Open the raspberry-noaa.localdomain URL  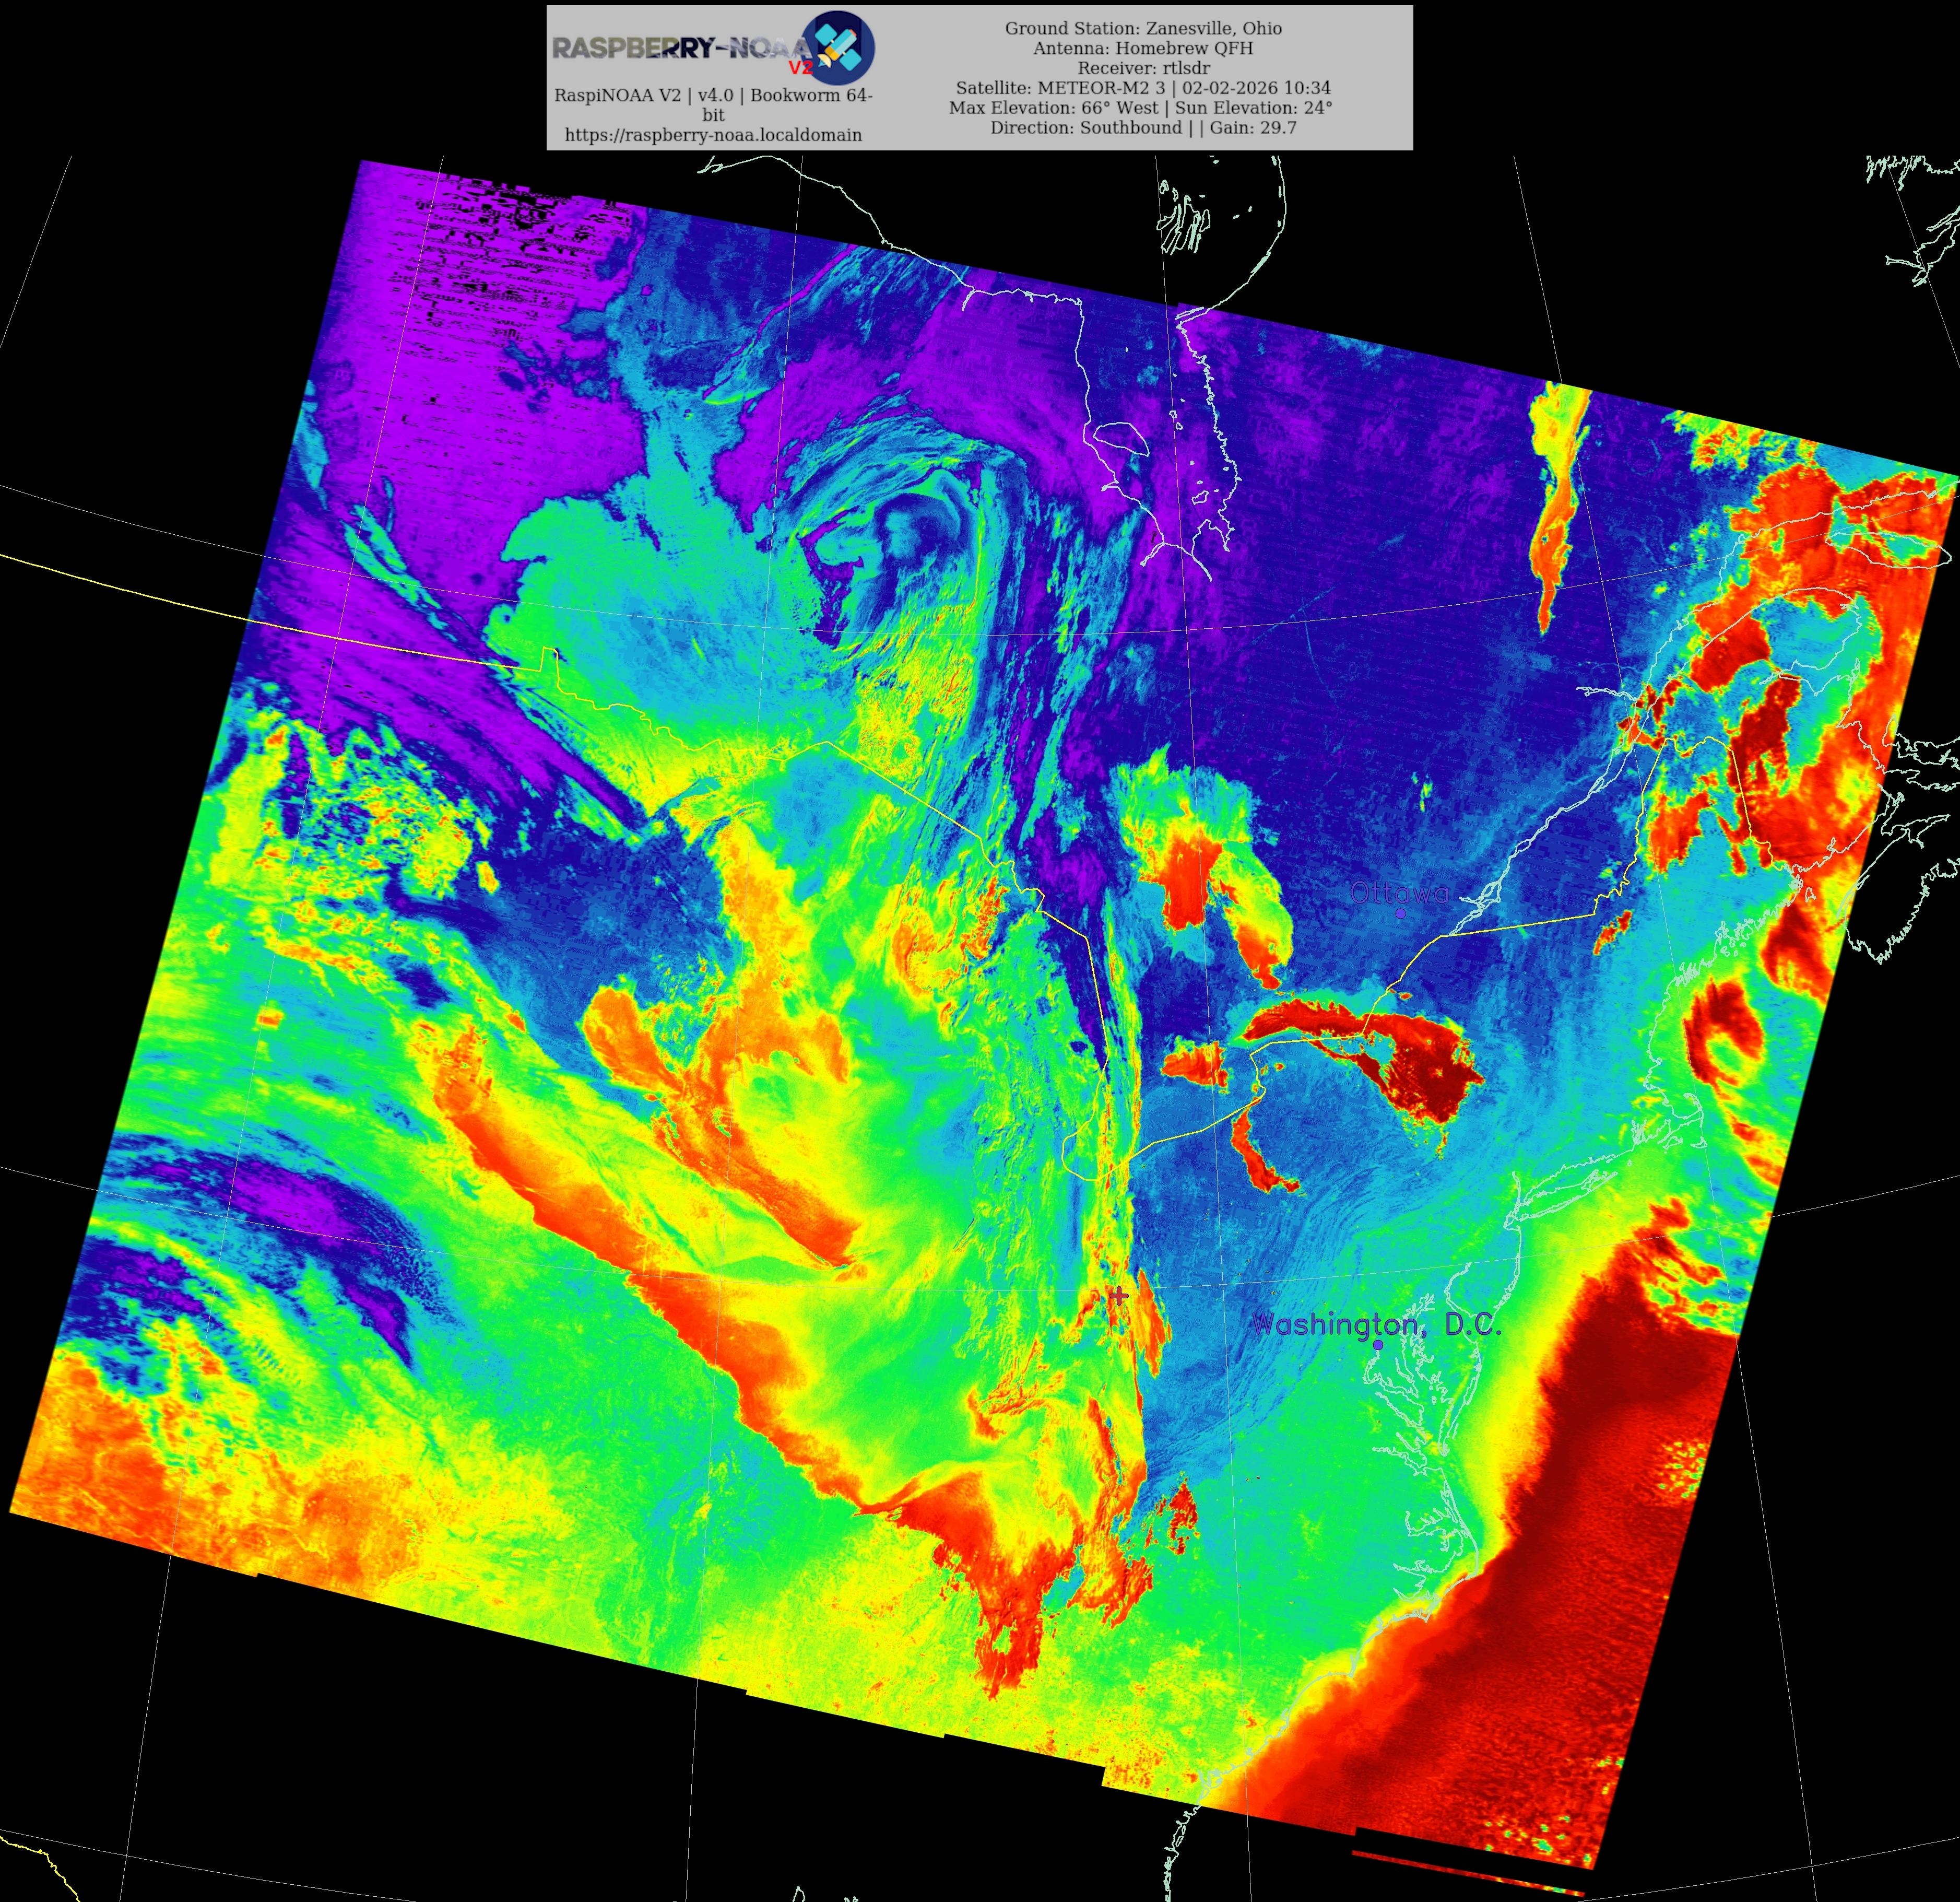pos(713,135)
